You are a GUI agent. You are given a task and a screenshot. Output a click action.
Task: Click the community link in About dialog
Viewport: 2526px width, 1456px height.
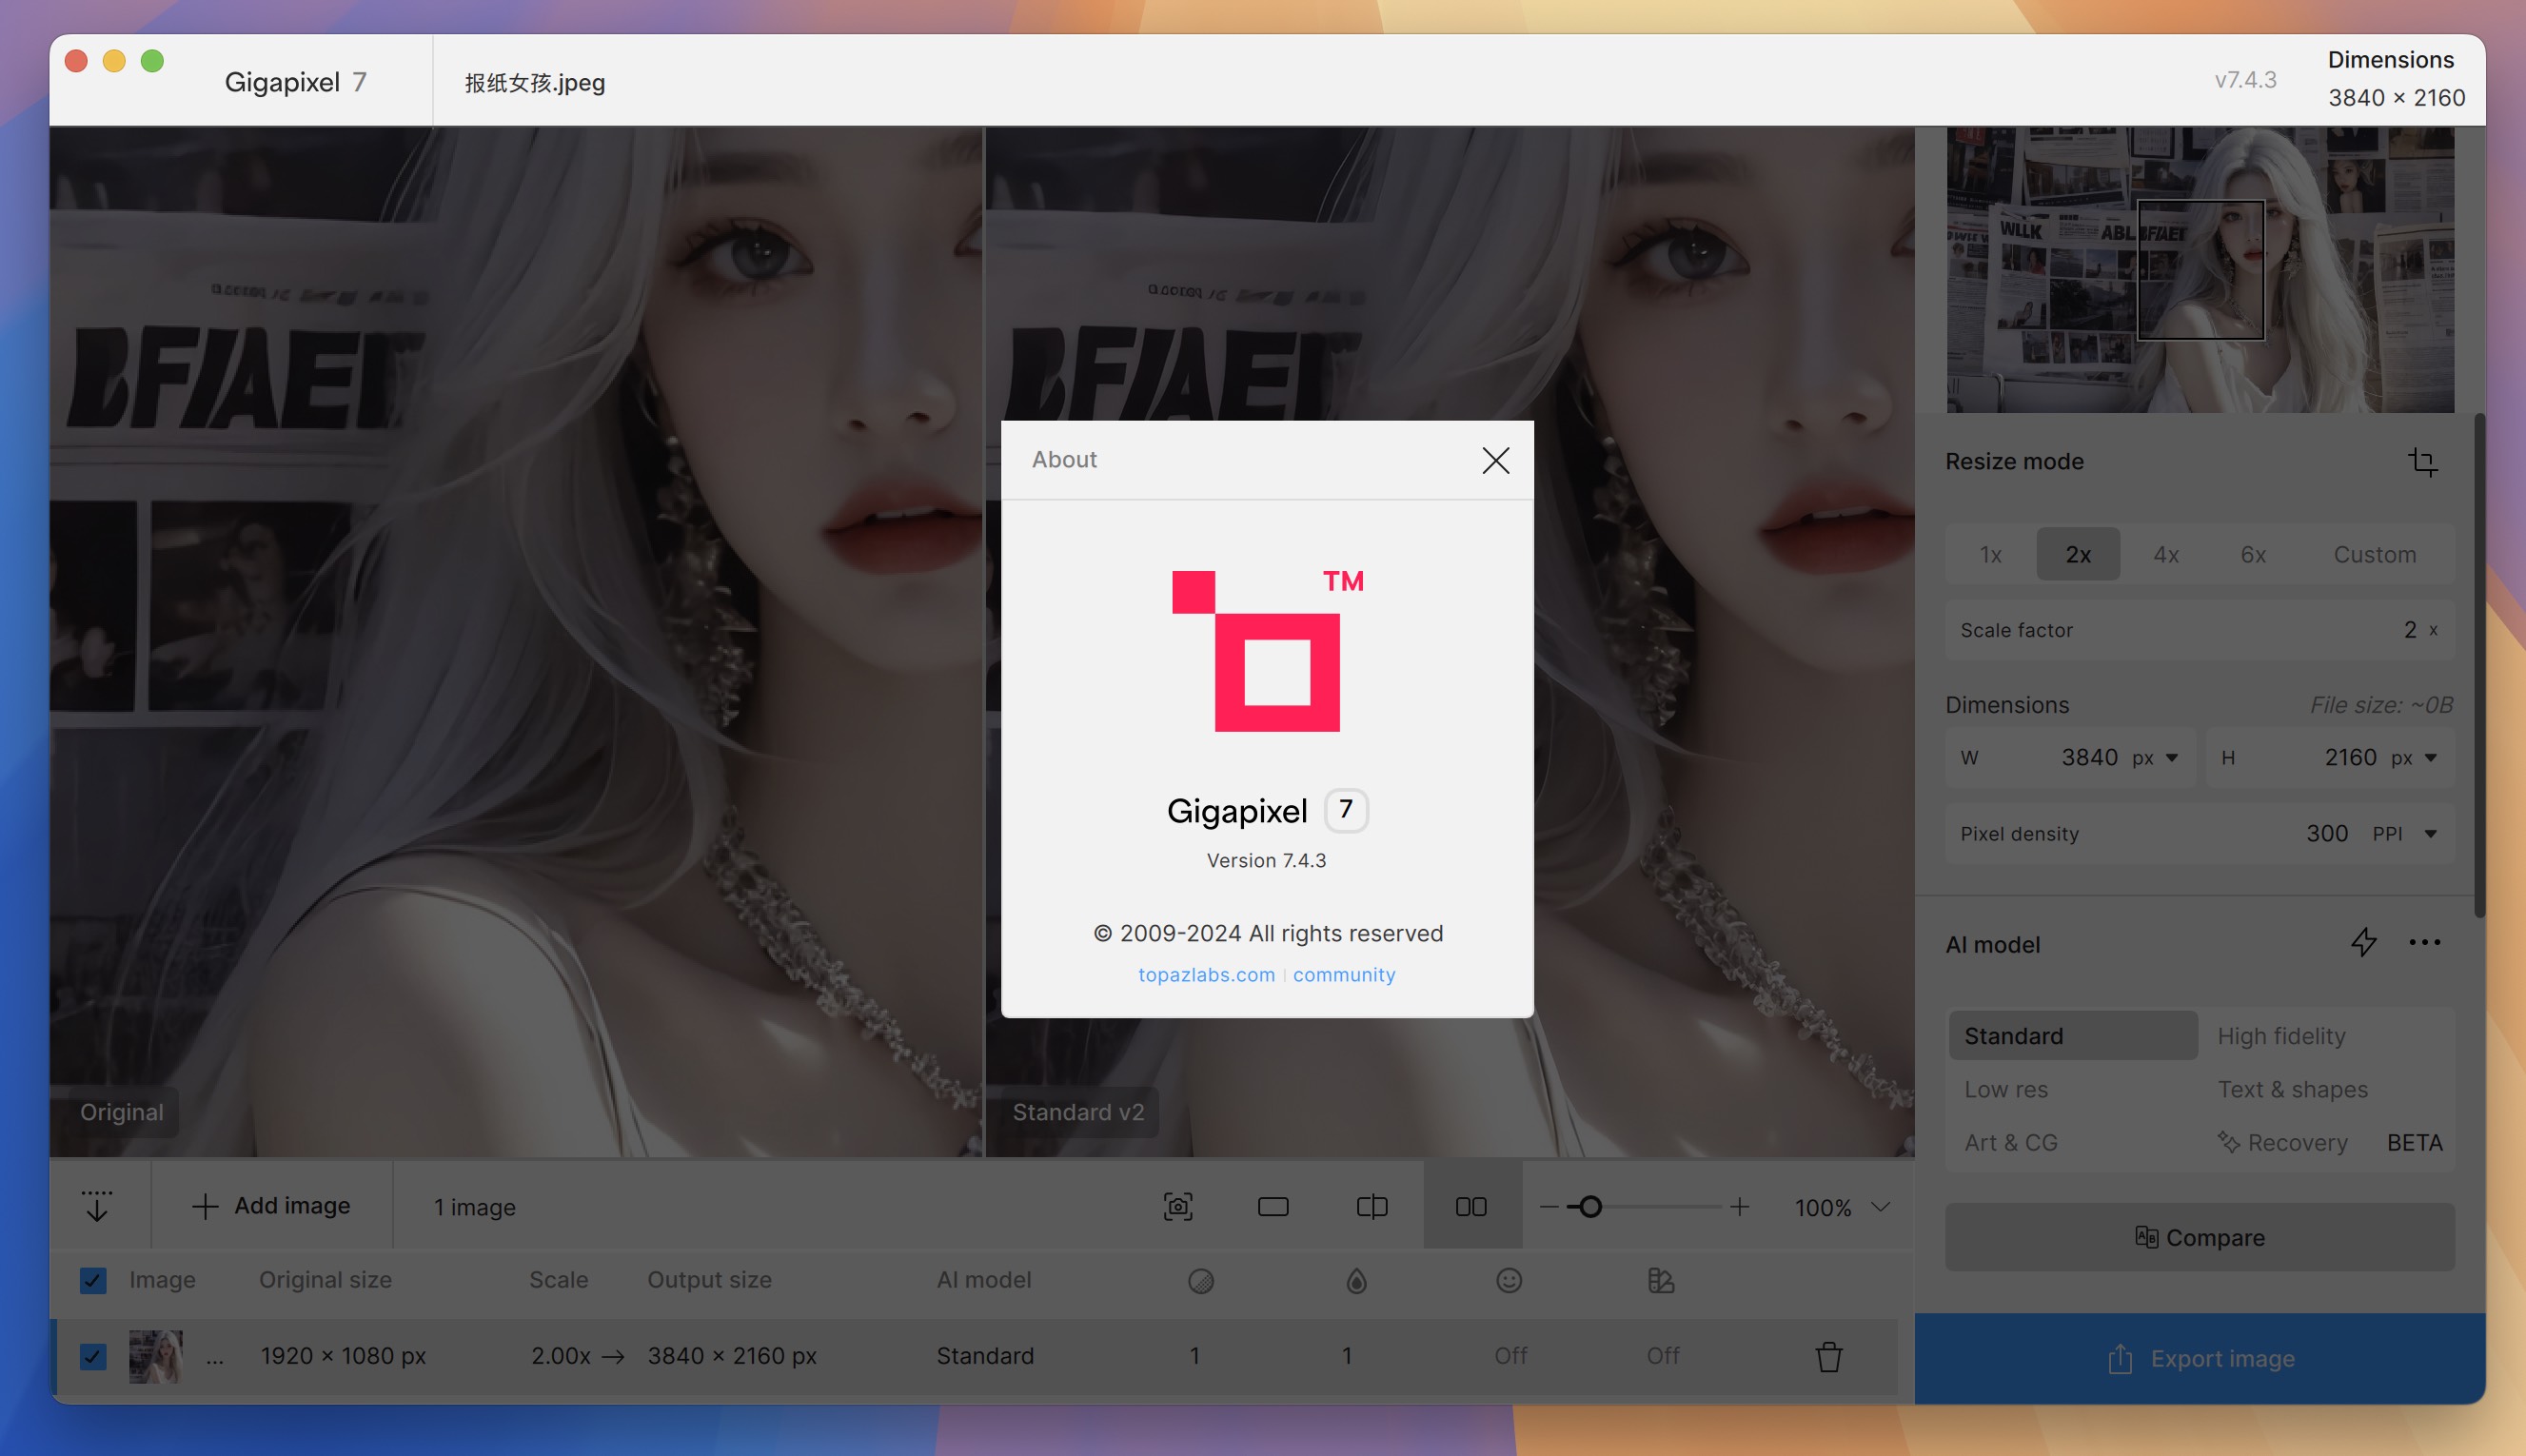[x=1343, y=974]
